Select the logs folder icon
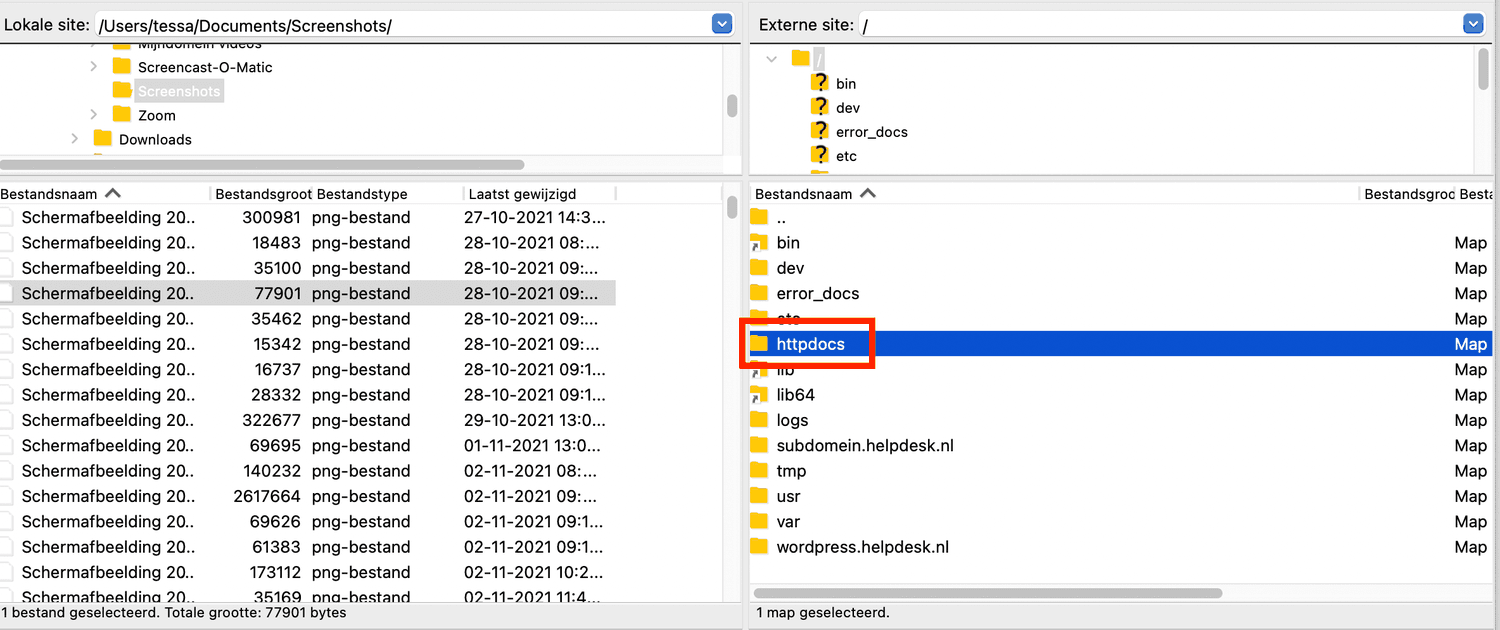This screenshot has width=1500, height=630. [759, 420]
